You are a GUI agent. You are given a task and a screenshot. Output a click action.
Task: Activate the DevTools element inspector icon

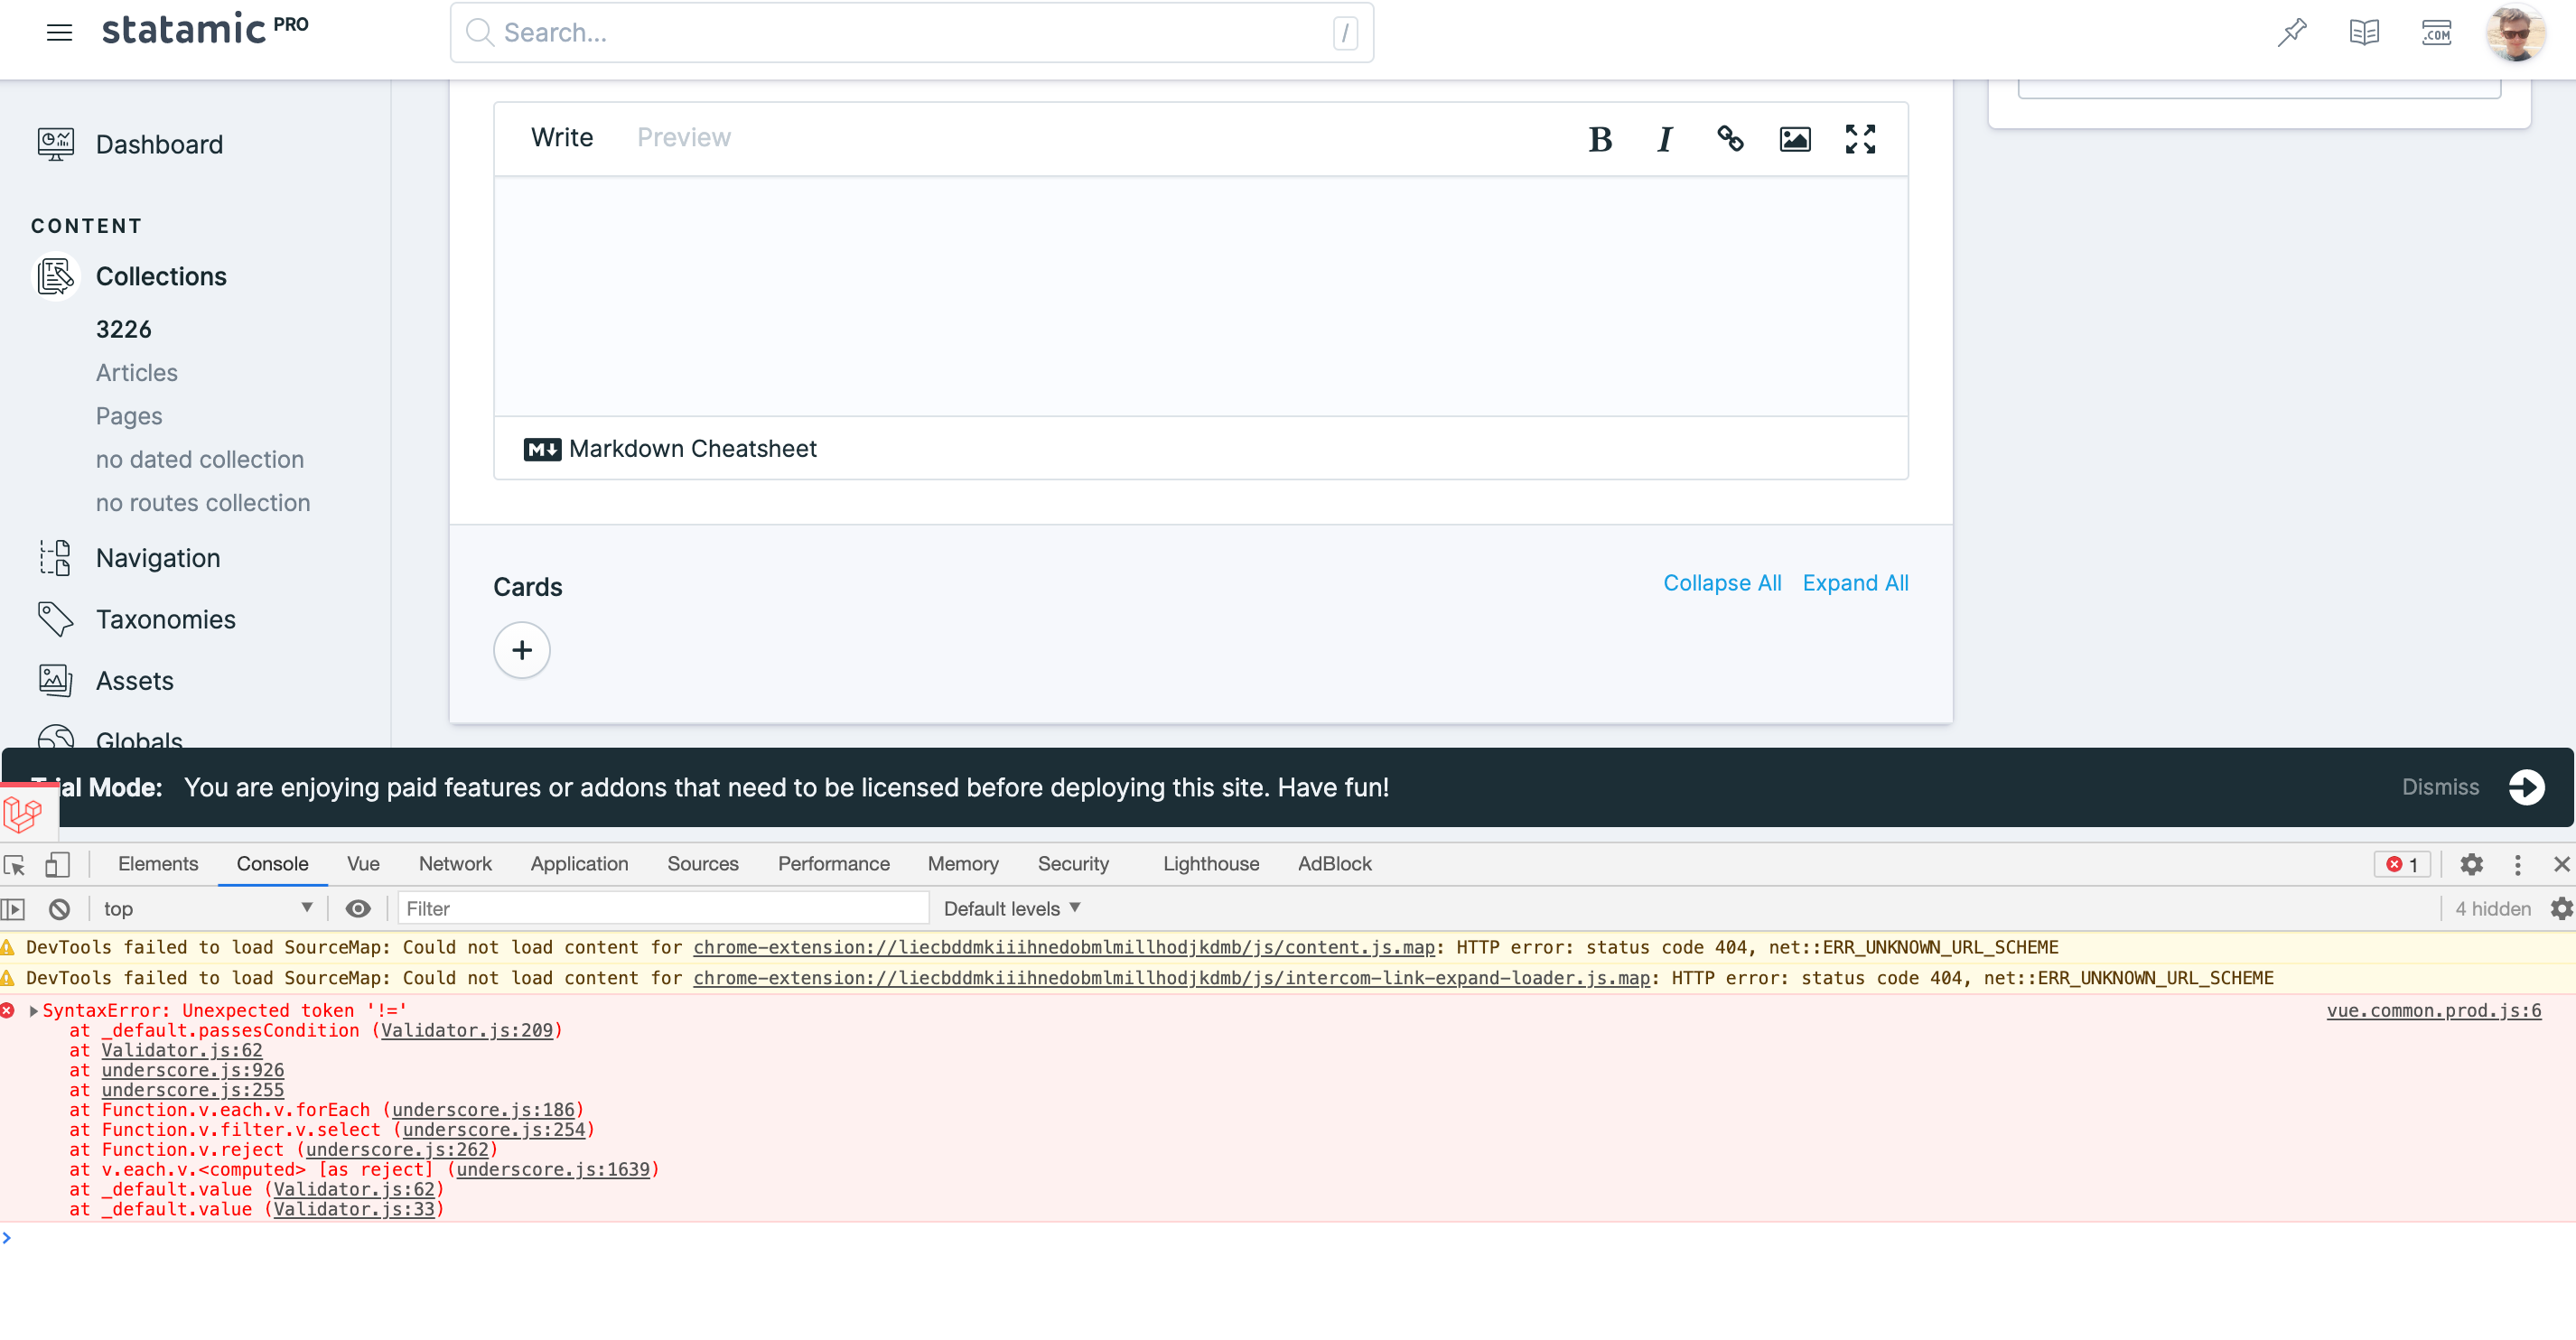pyautogui.click(x=14, y=864)
